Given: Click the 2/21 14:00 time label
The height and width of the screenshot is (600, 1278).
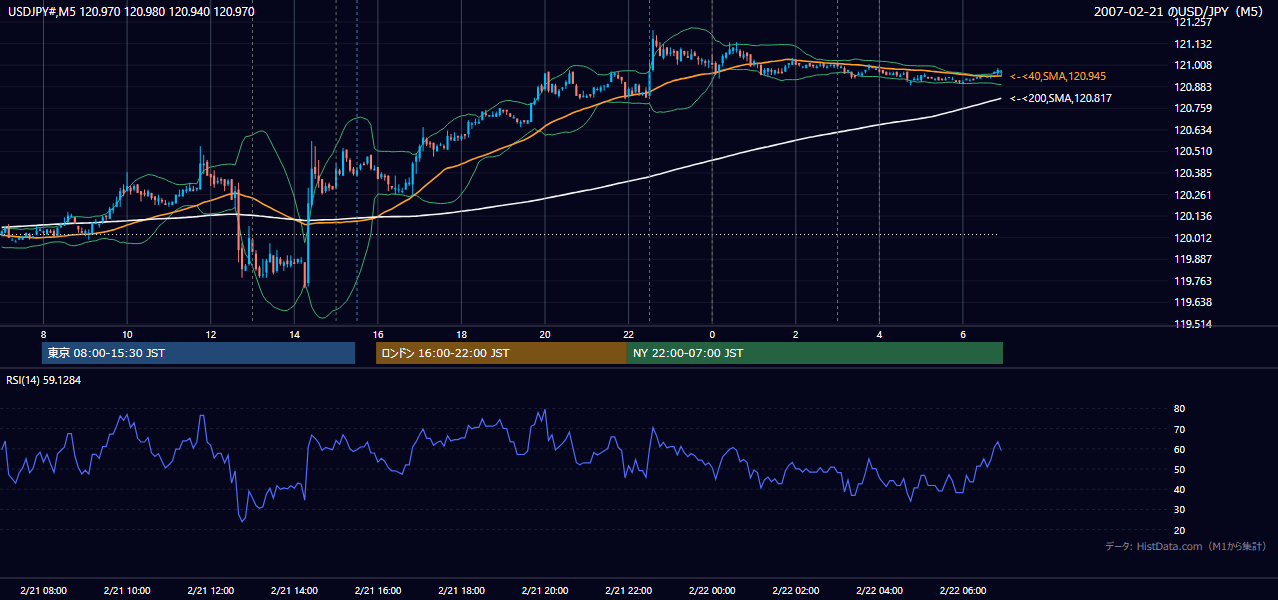Looking at the screenshot, I should (x=294, y=591).
